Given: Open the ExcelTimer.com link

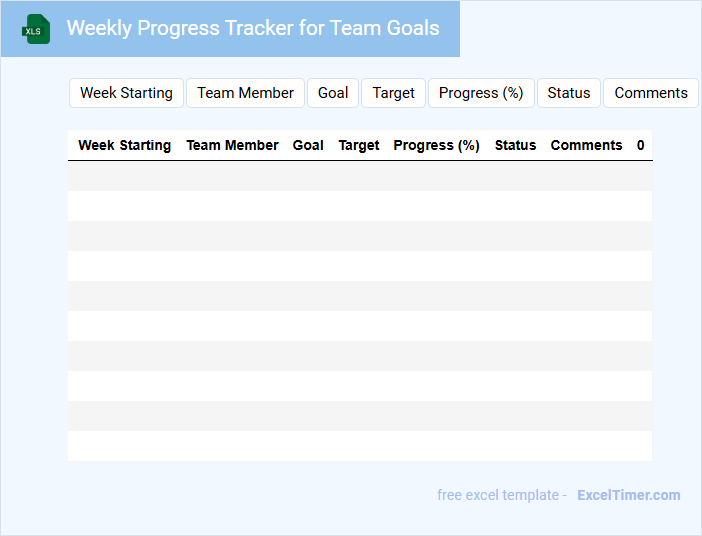Looking at the screenshot, I should point(628,495).
